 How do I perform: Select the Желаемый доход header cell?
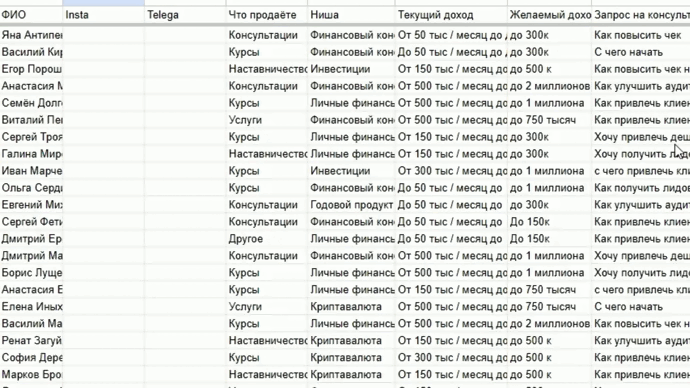[550, 15]
